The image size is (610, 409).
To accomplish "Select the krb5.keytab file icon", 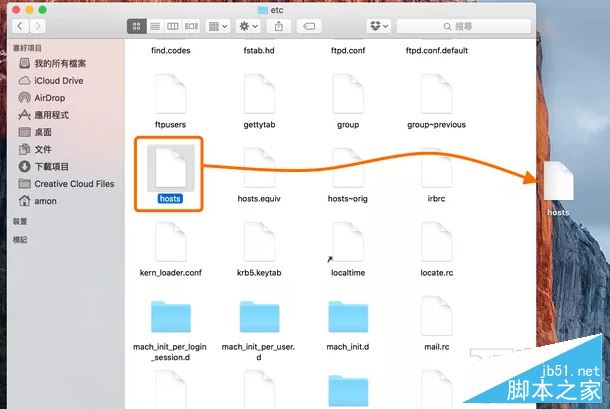I will 259,242.
